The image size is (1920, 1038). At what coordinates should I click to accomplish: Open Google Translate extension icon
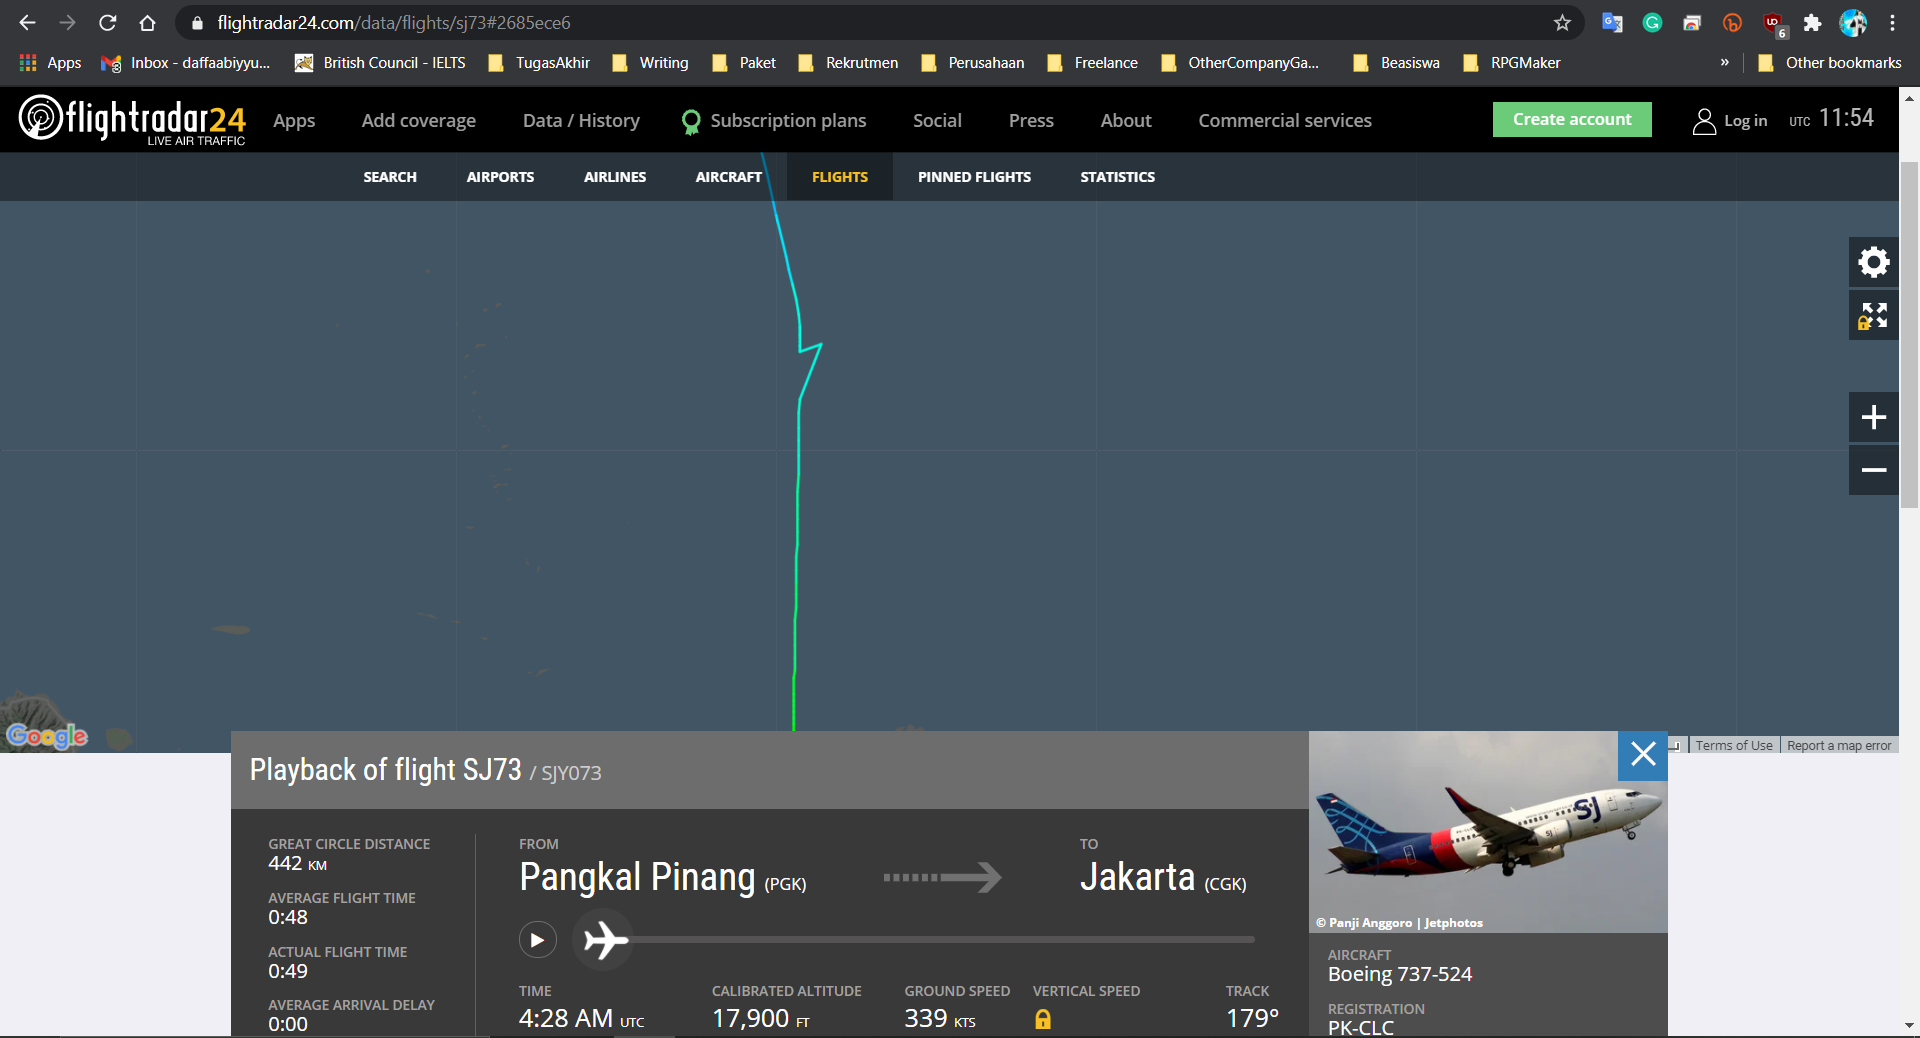tap(1612, 22)
